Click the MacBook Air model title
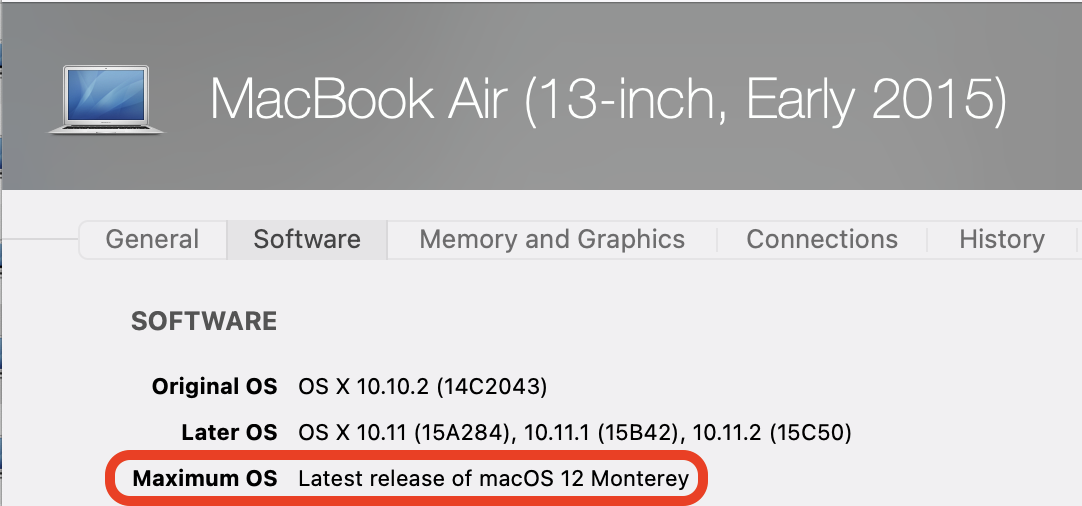1082x506 pixels. click(x=607, y=100)
